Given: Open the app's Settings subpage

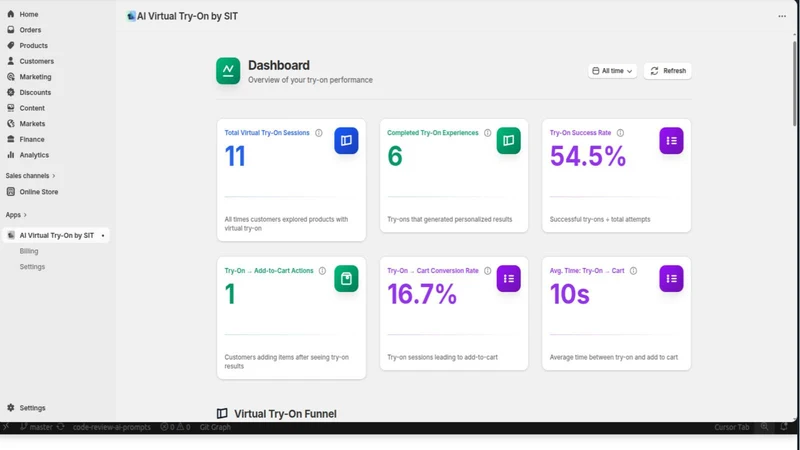Looking at the screenshot, I should click(32, 267).
